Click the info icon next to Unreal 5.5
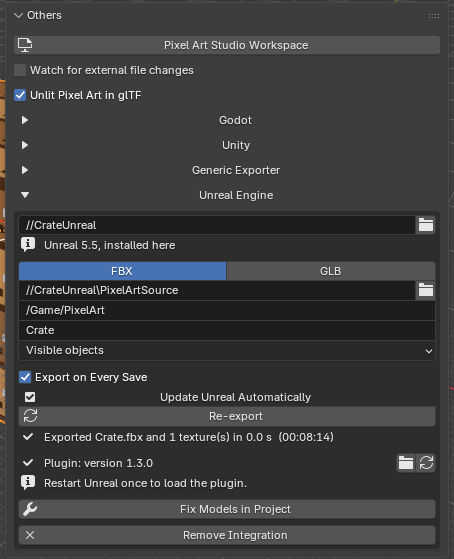 click(28, 245)
